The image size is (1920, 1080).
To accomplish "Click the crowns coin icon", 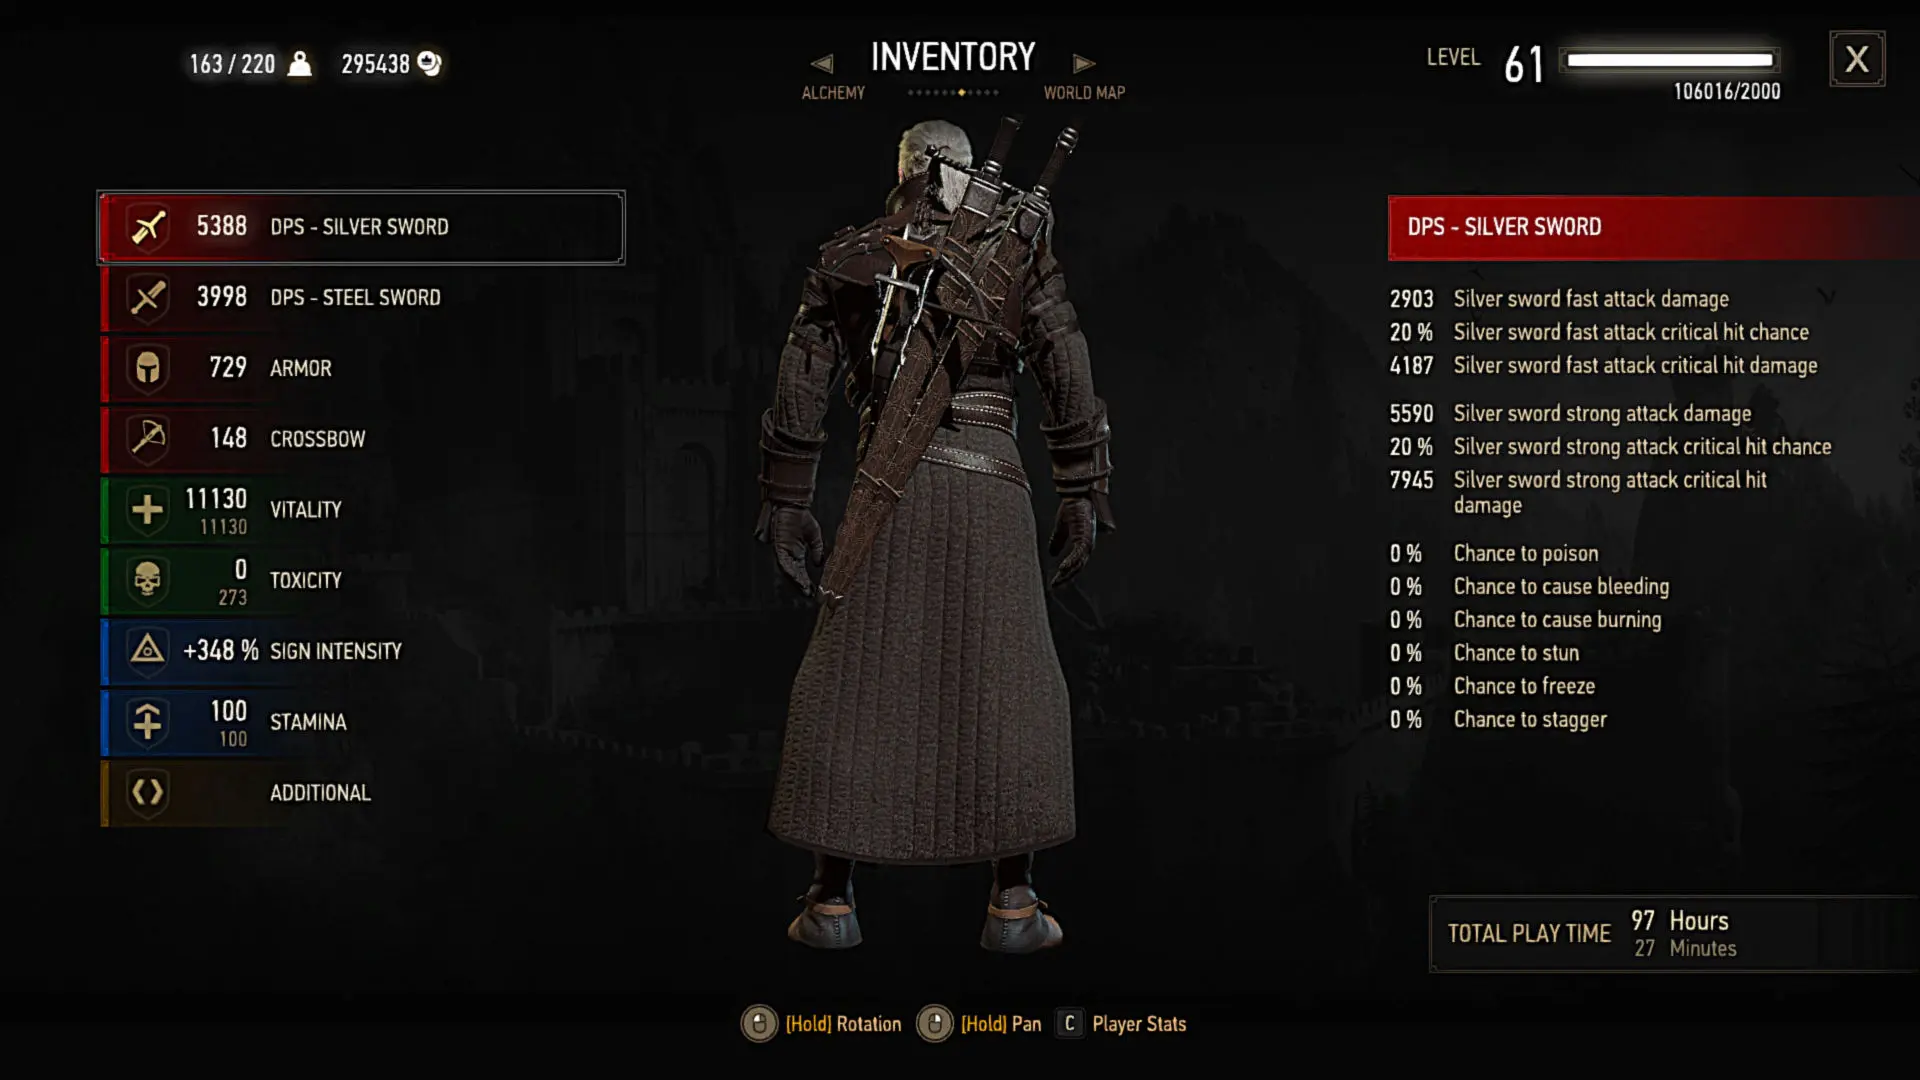I will 430,63.
